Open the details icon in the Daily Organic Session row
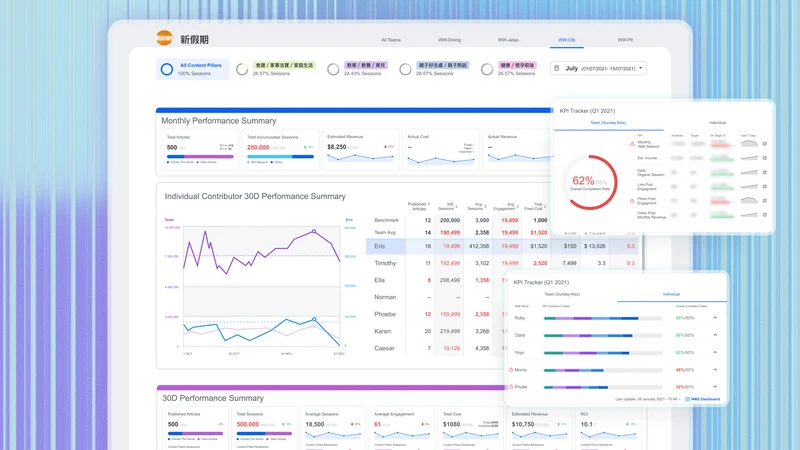Screen dimensions: 800x450 (x=765, y=172)
